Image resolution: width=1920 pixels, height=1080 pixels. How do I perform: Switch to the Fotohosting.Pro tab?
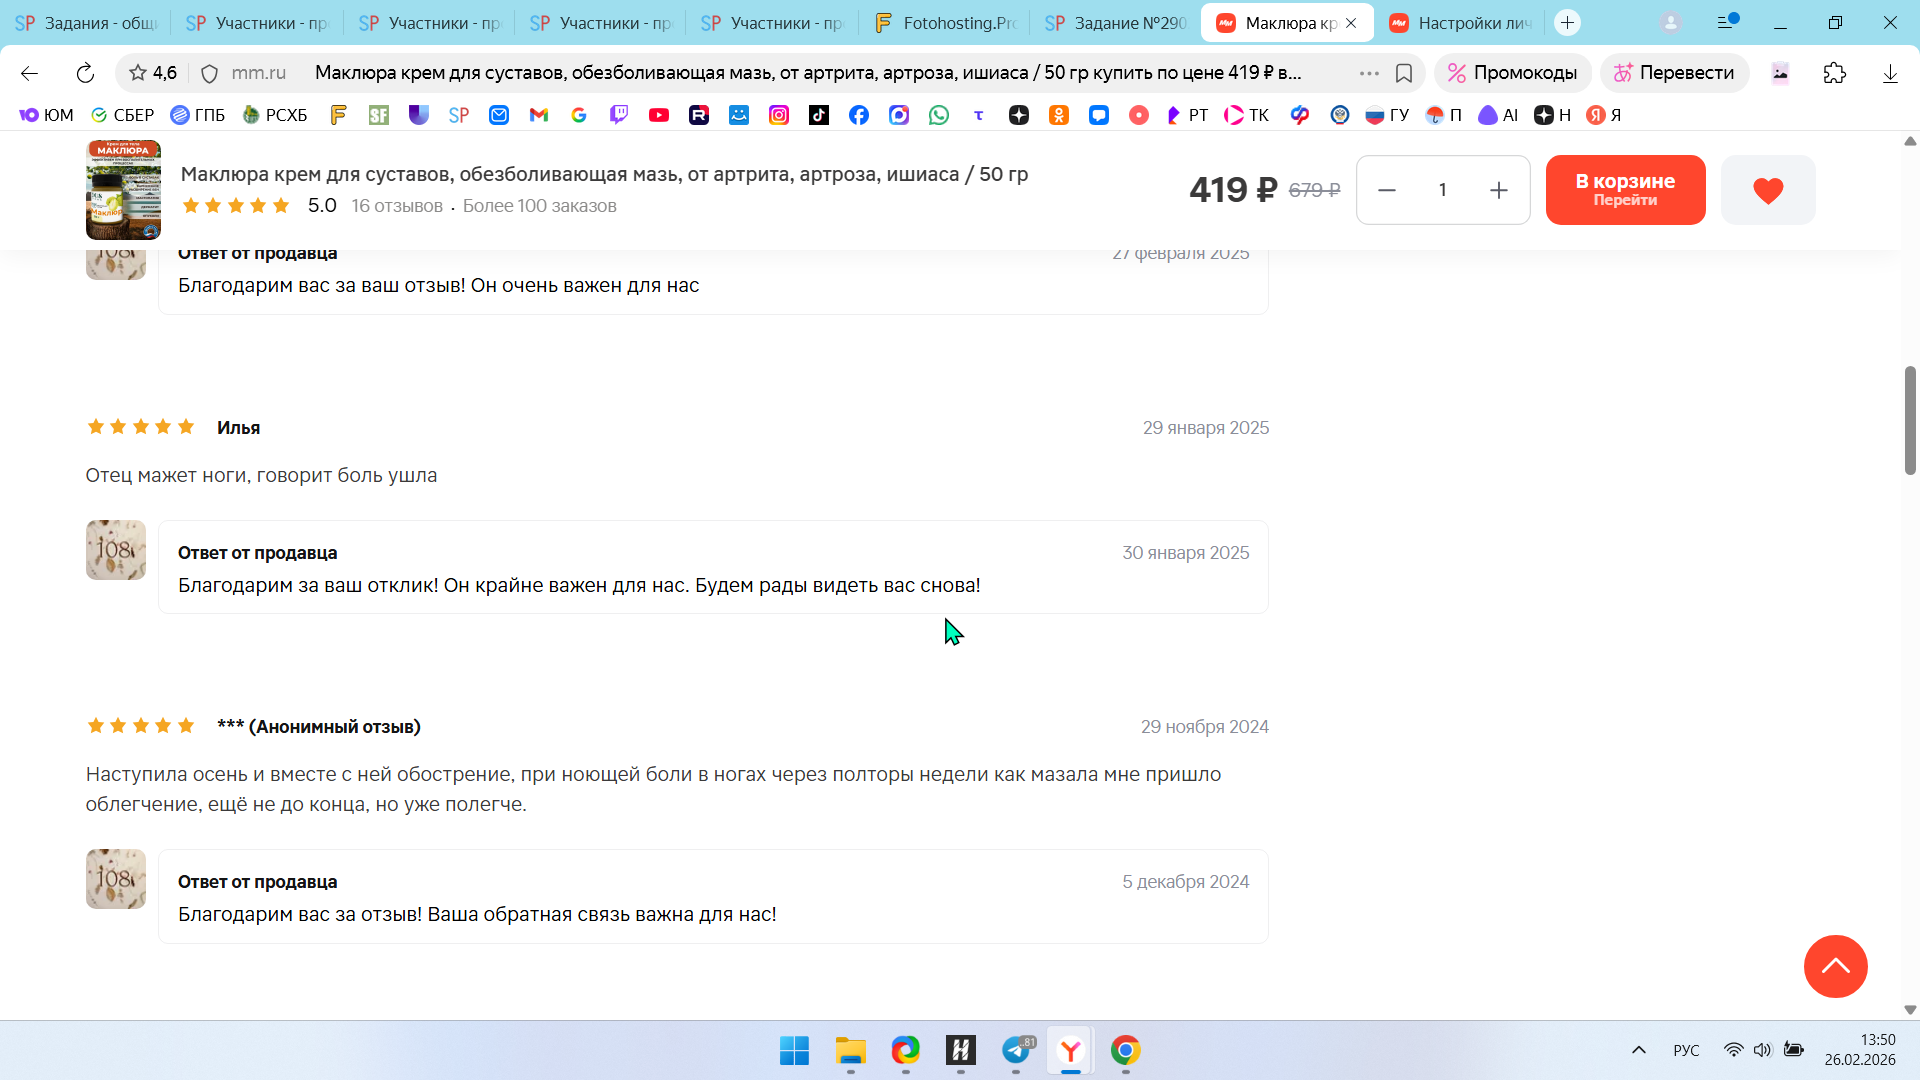pos(945,23)
